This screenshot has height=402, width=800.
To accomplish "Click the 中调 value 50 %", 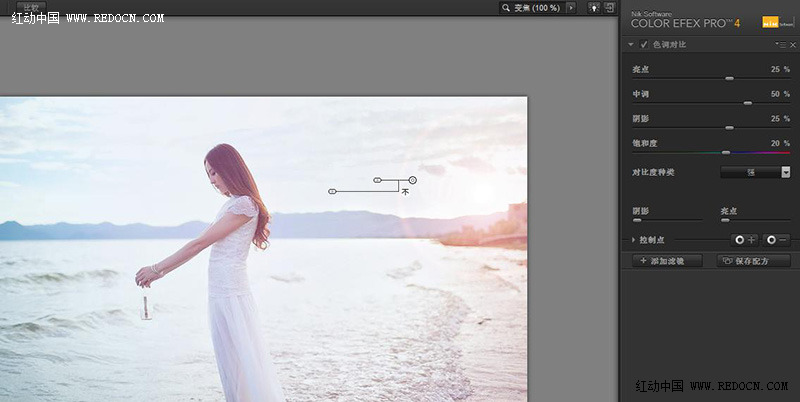I will (x=780, y=94).
